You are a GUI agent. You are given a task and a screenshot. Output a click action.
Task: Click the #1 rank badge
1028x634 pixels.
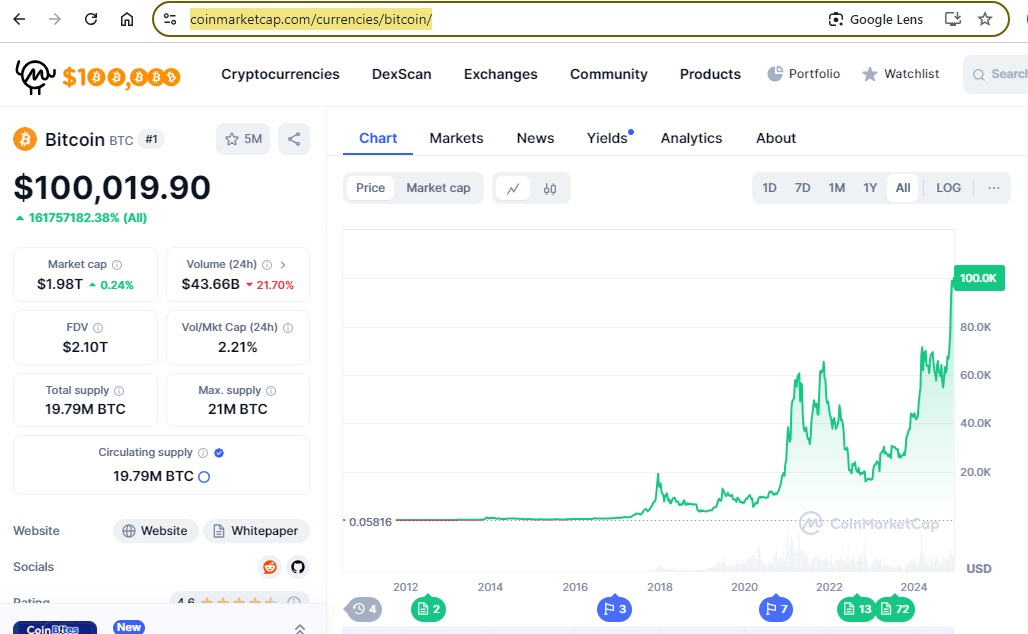151,139
